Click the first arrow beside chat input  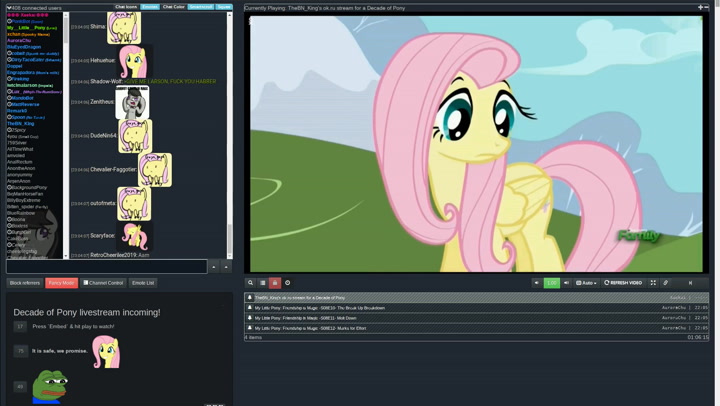[x=214, y=267]
